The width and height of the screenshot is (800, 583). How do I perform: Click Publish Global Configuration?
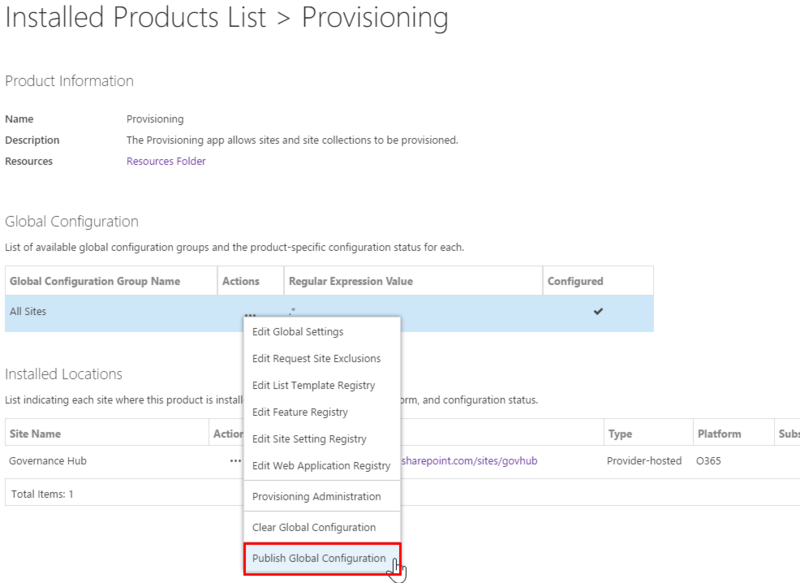tap(319, 558)
